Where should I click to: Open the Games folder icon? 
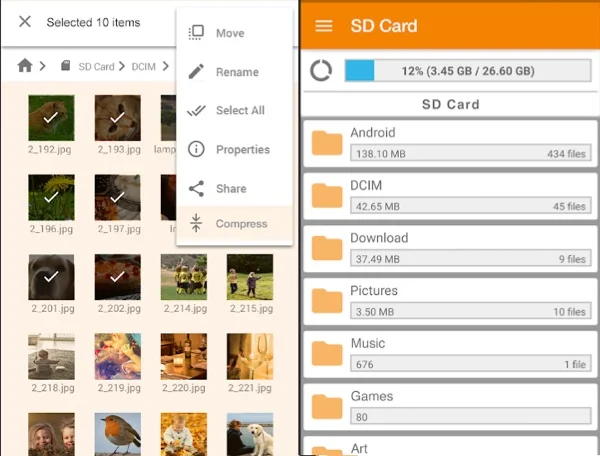pos(327,406)
